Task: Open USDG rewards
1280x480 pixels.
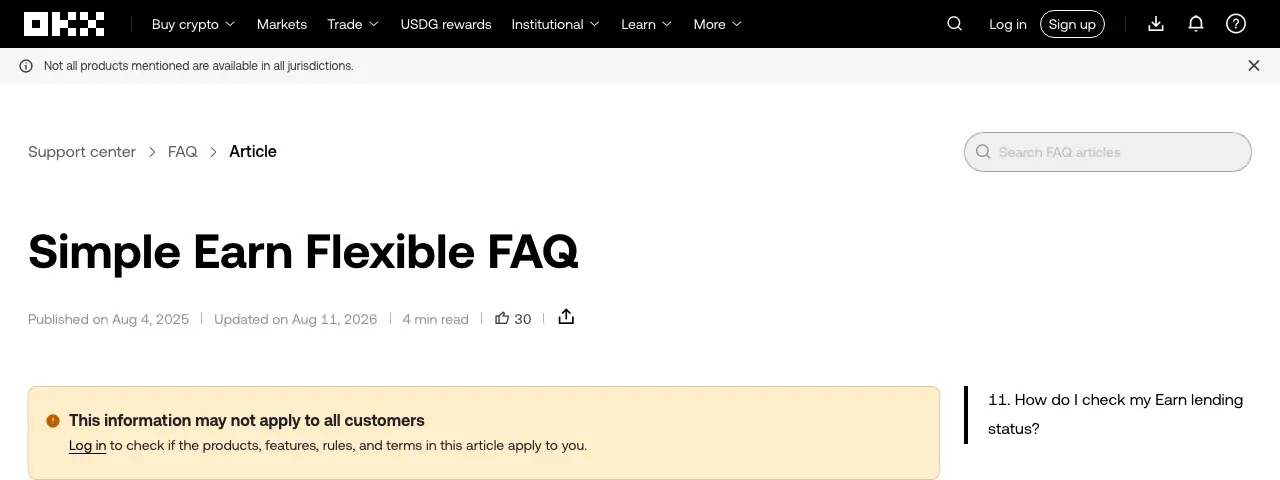Action: click(446, 24)
